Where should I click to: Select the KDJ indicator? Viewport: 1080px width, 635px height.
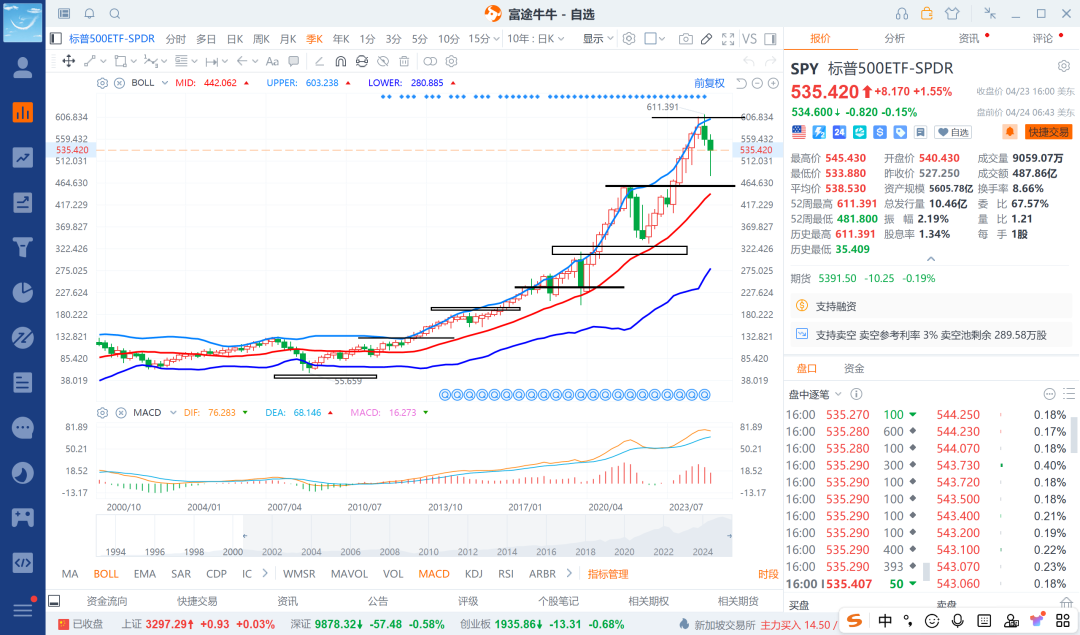(473, 574)
